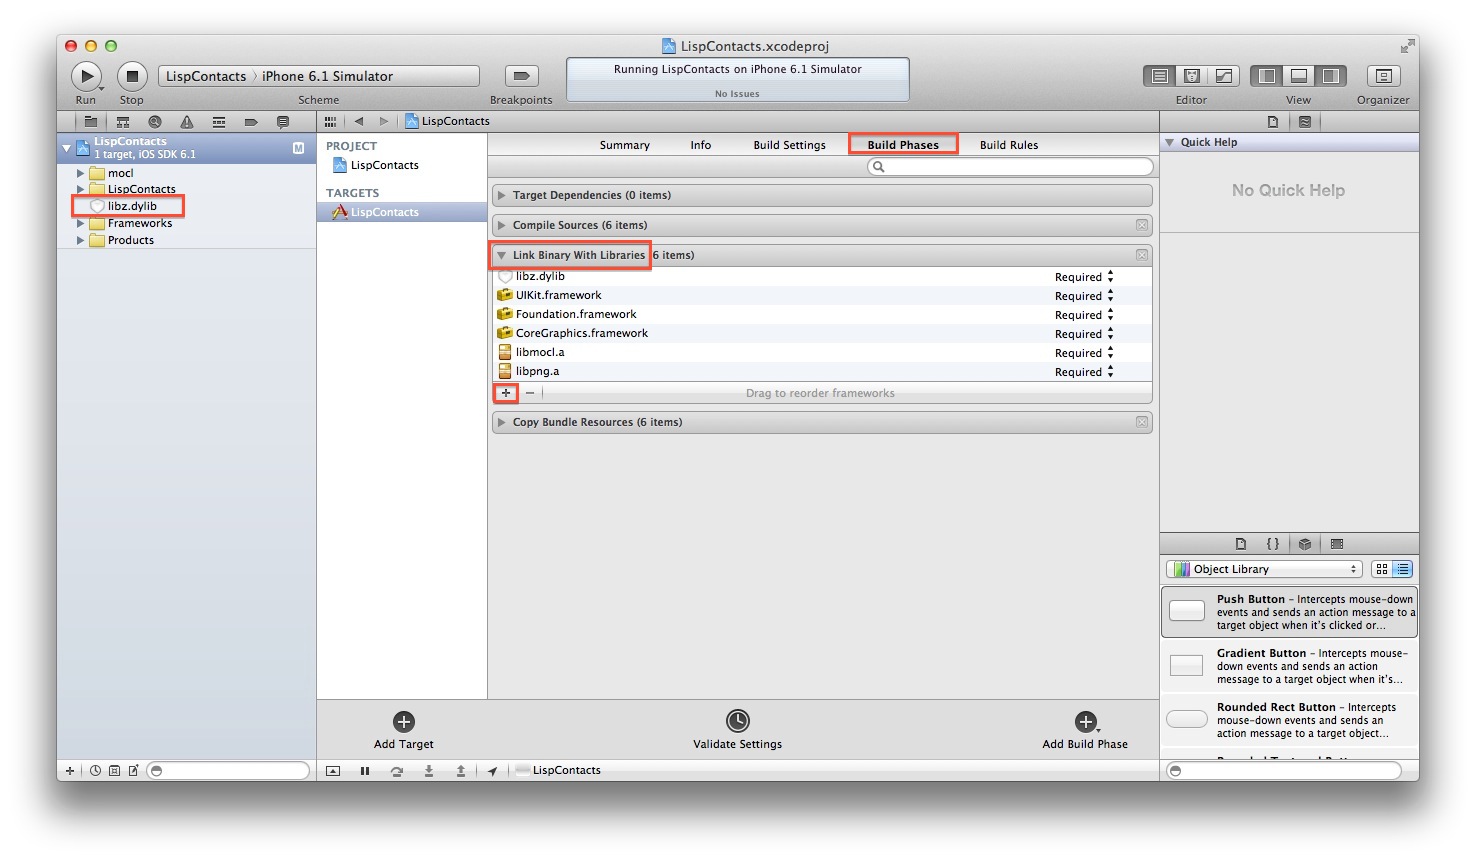Click the build phases search field
Image resolution: width=1476 pixels, height=860 pixels.
[1010, 166]
